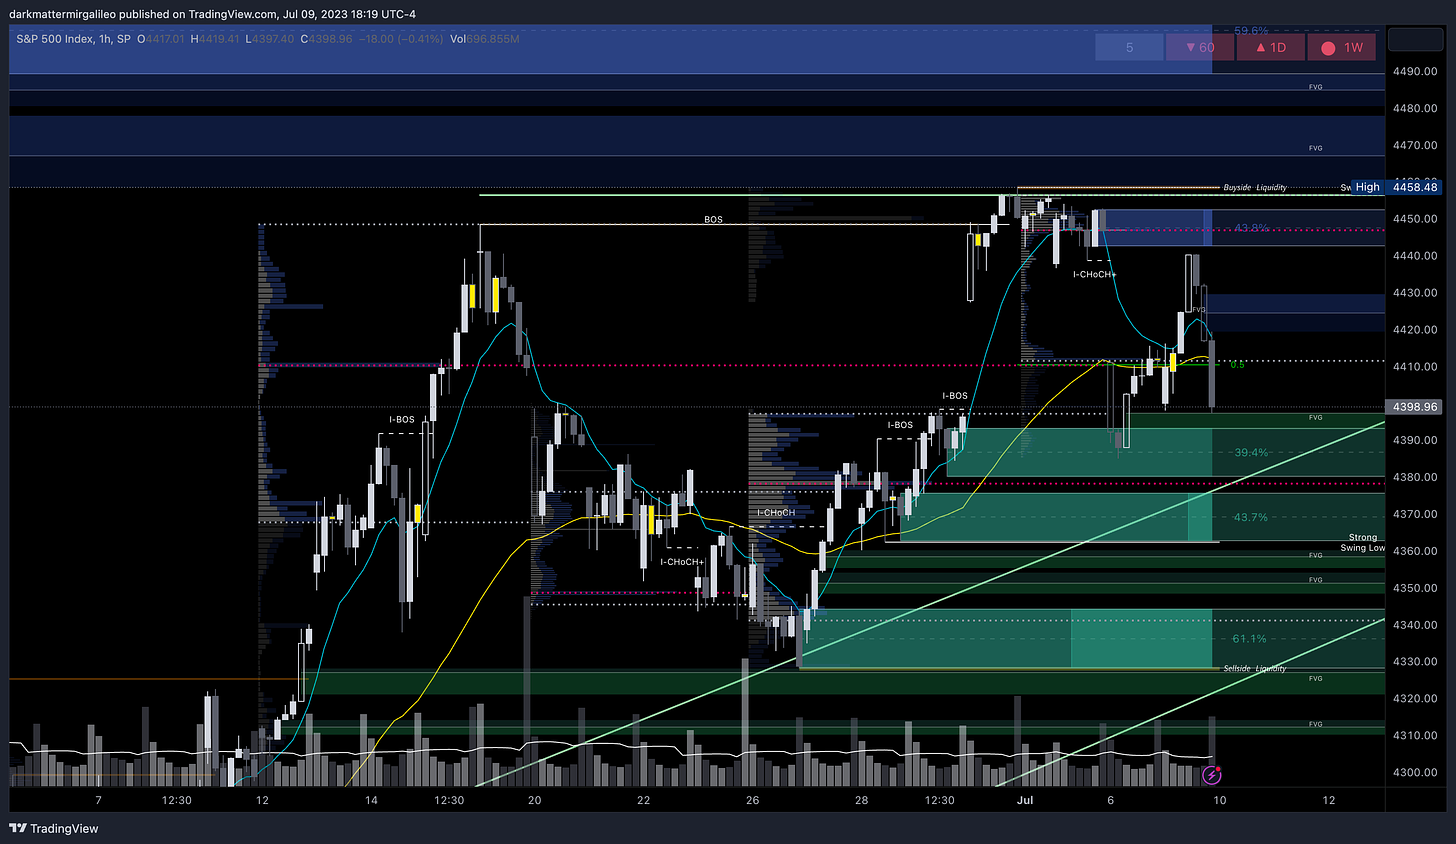Click the FVG label near 4470.00
This screenshot has width=1456, height=844.
click(1316, 148)
